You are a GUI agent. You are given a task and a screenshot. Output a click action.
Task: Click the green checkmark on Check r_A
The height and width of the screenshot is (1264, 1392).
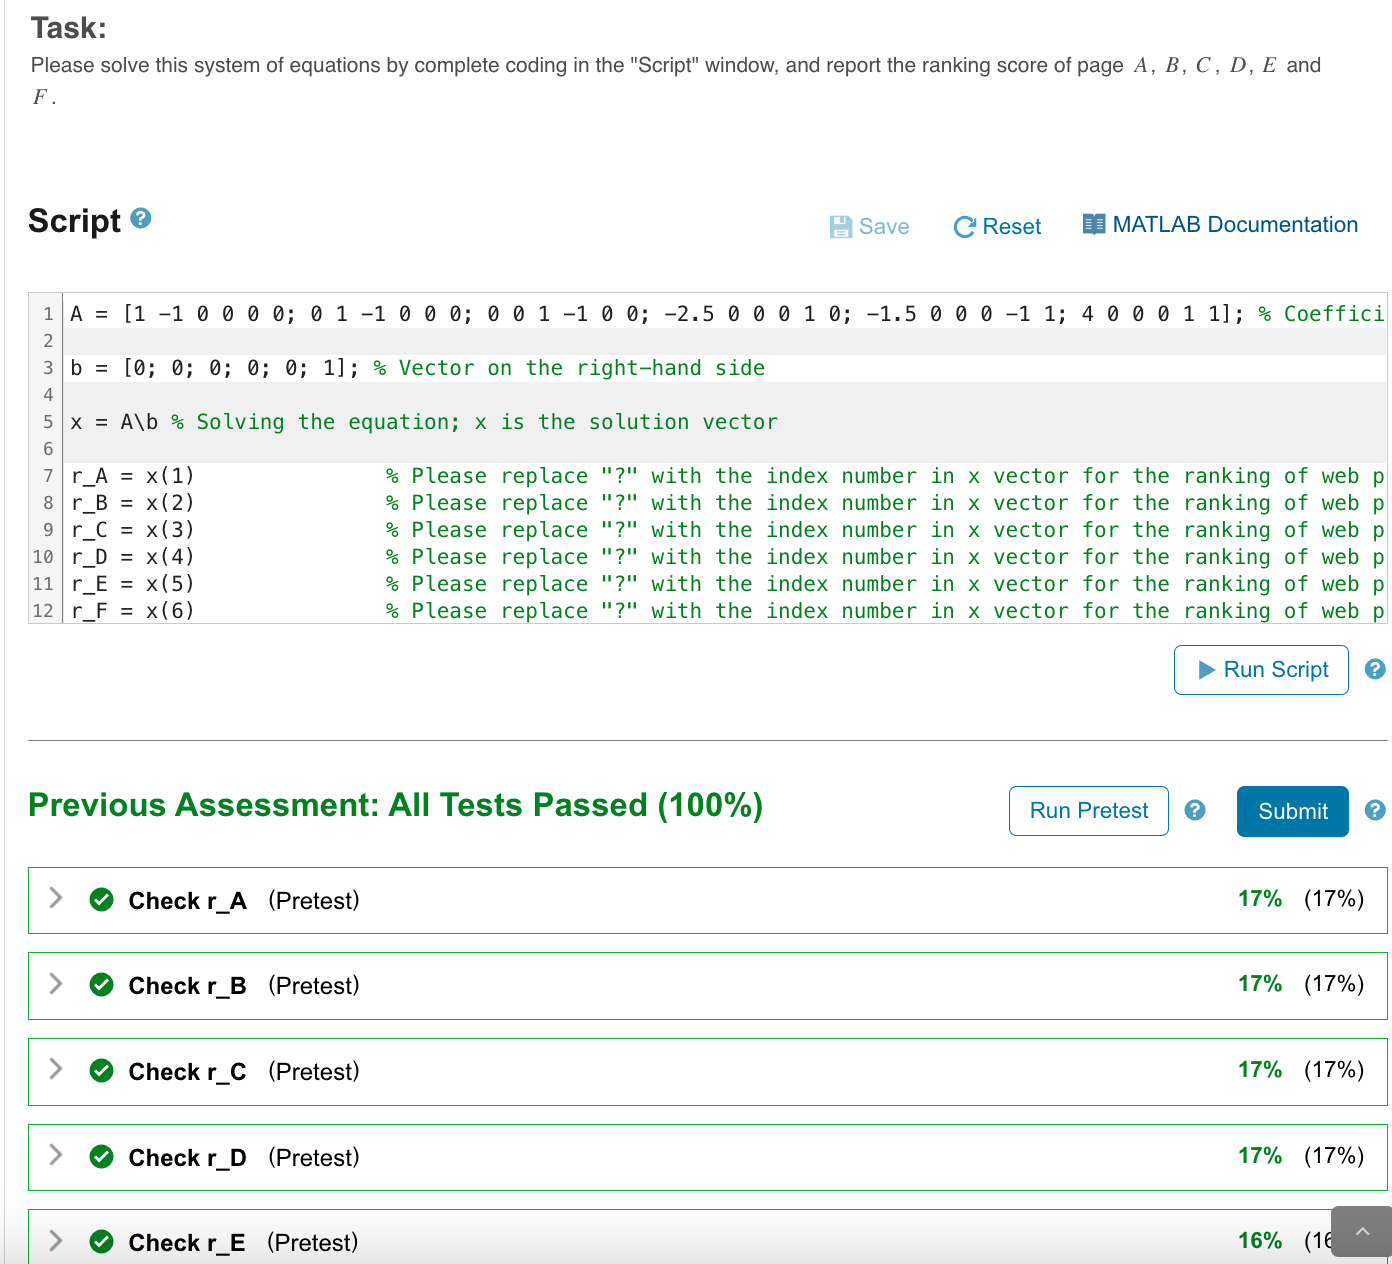point(102,899)
